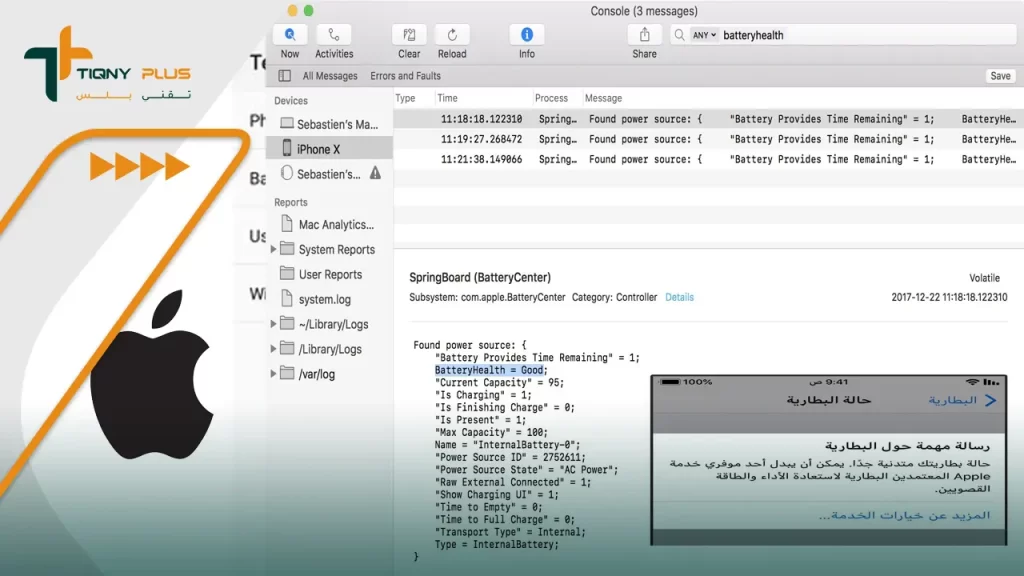1024x576 pixels.
Task: Expand the /var/log tree item
Action: [x=273, y=374]
